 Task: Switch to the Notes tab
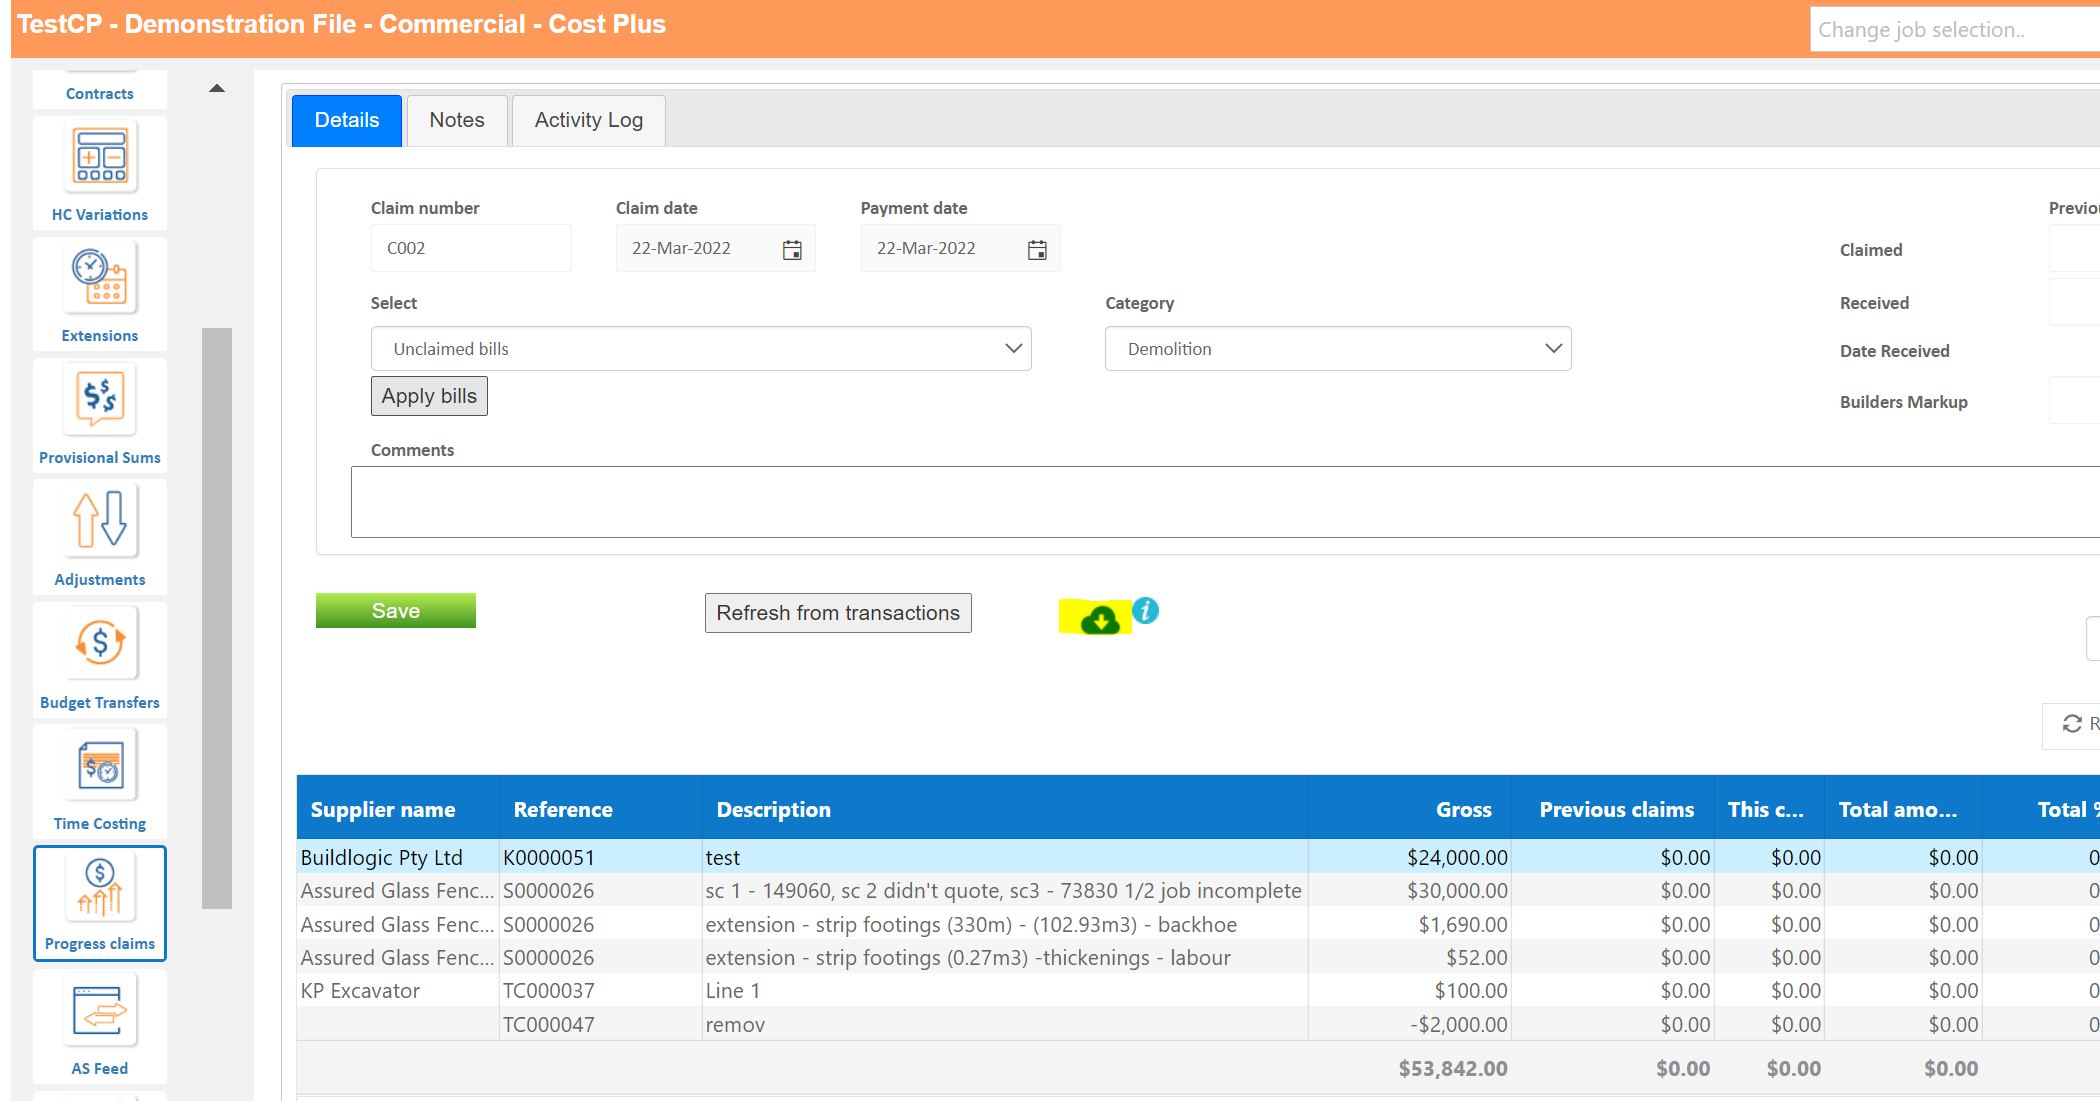457,120
